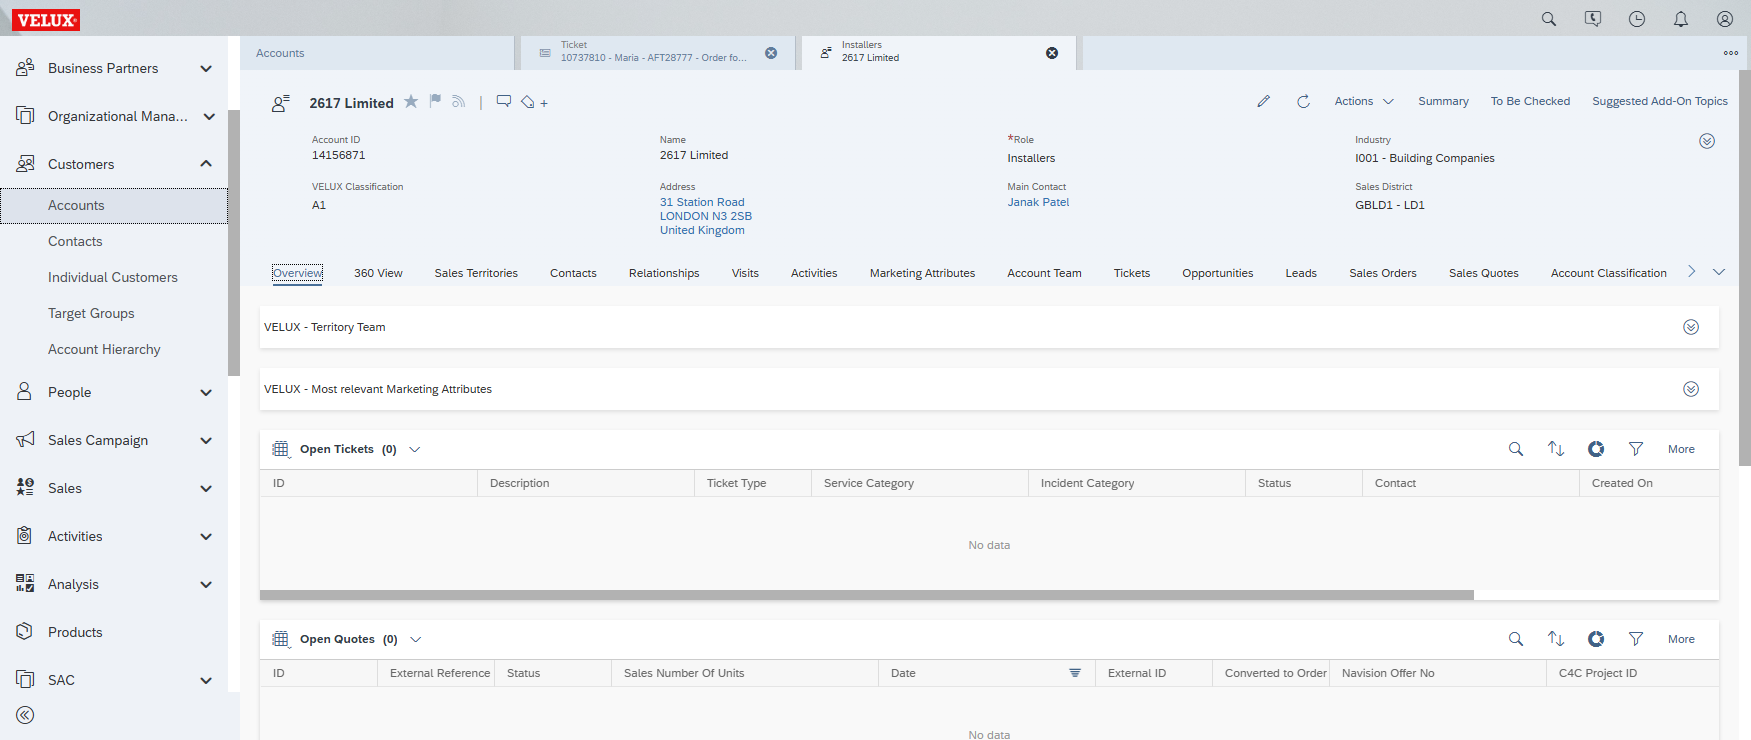
Task: Follow 2617 Limited feed icon
Action: pyautogui.click(x=459, y=102)
